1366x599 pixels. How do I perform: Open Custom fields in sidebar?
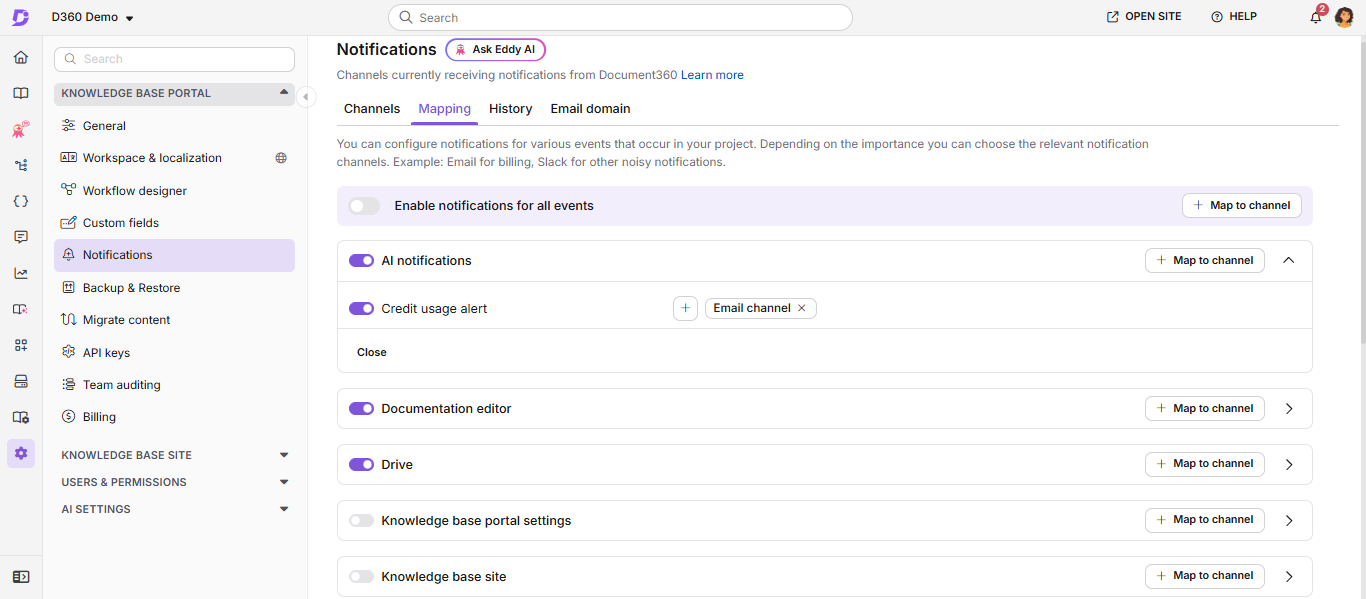click(174, 223)
